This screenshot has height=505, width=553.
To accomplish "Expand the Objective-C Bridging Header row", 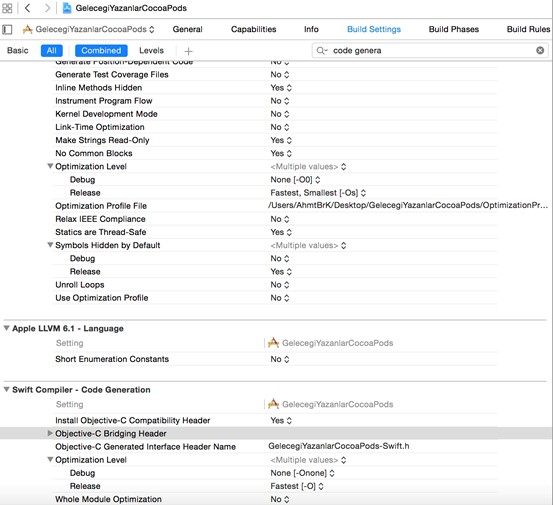I will click(50, 433).
